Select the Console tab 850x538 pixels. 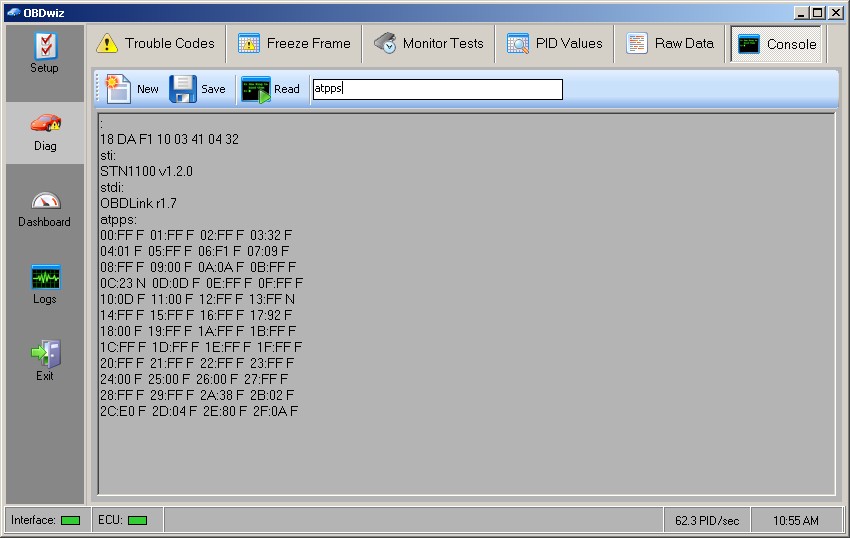coord(776,44)
